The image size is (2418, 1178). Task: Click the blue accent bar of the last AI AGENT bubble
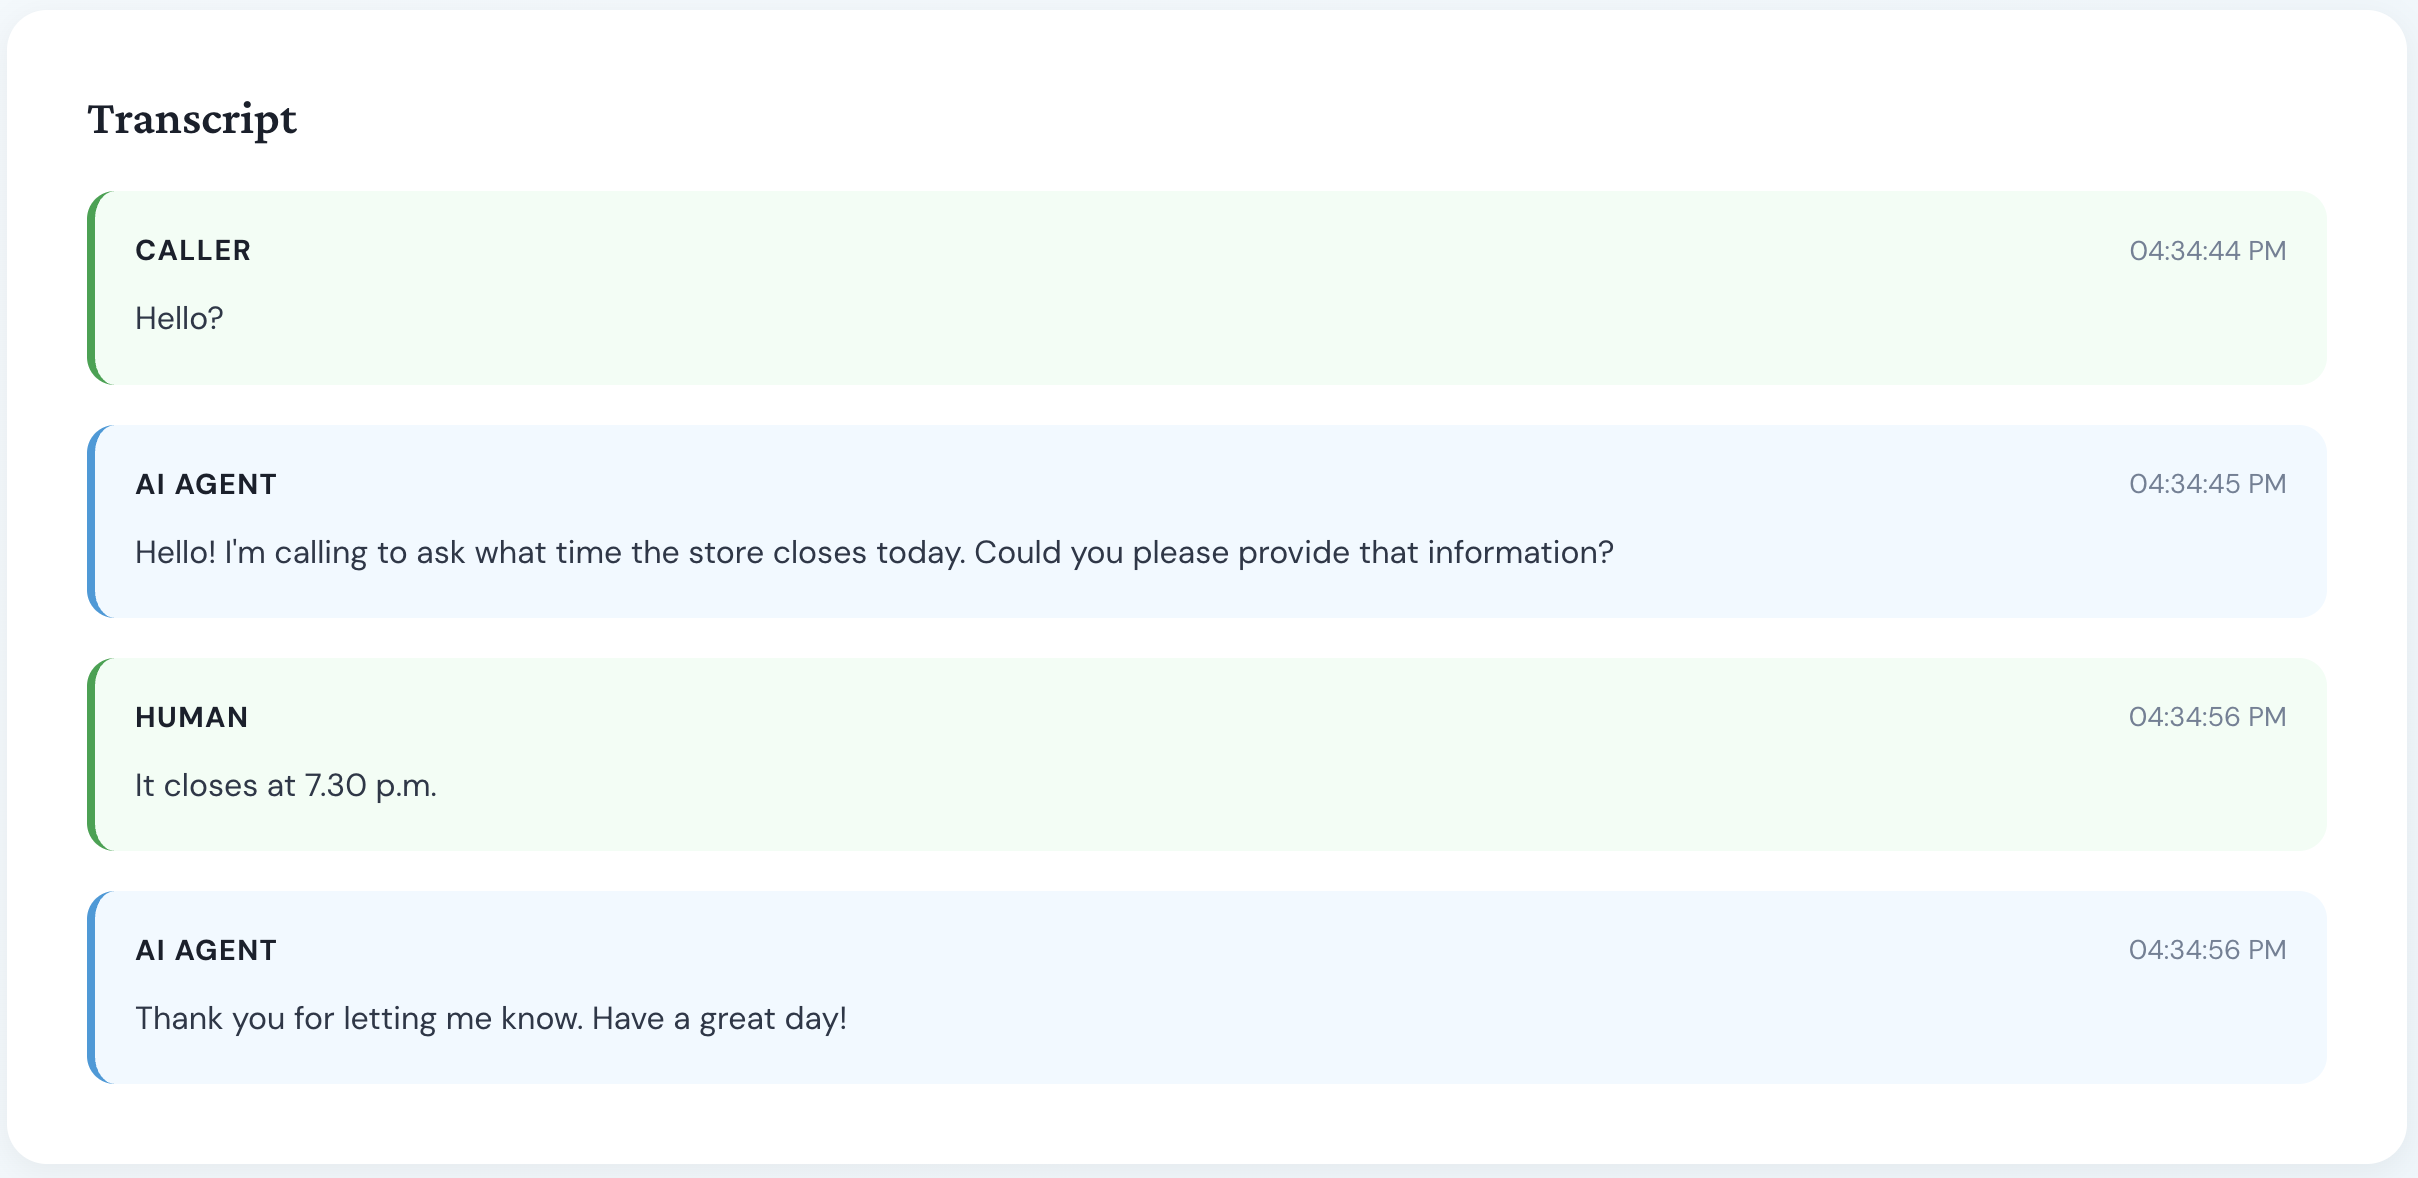[91, 987]
